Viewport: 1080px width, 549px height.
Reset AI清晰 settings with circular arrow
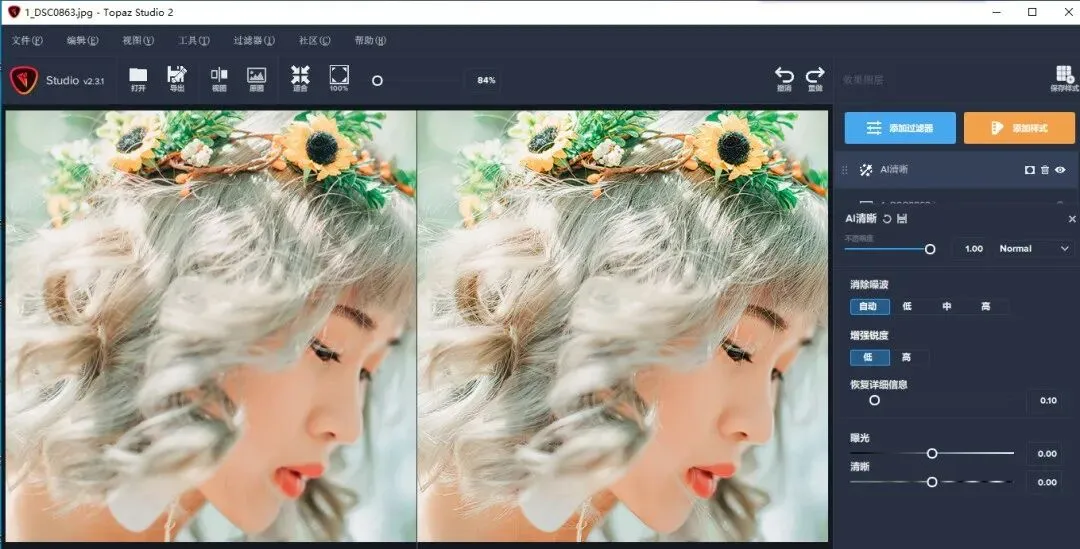[x=887, y=218]
